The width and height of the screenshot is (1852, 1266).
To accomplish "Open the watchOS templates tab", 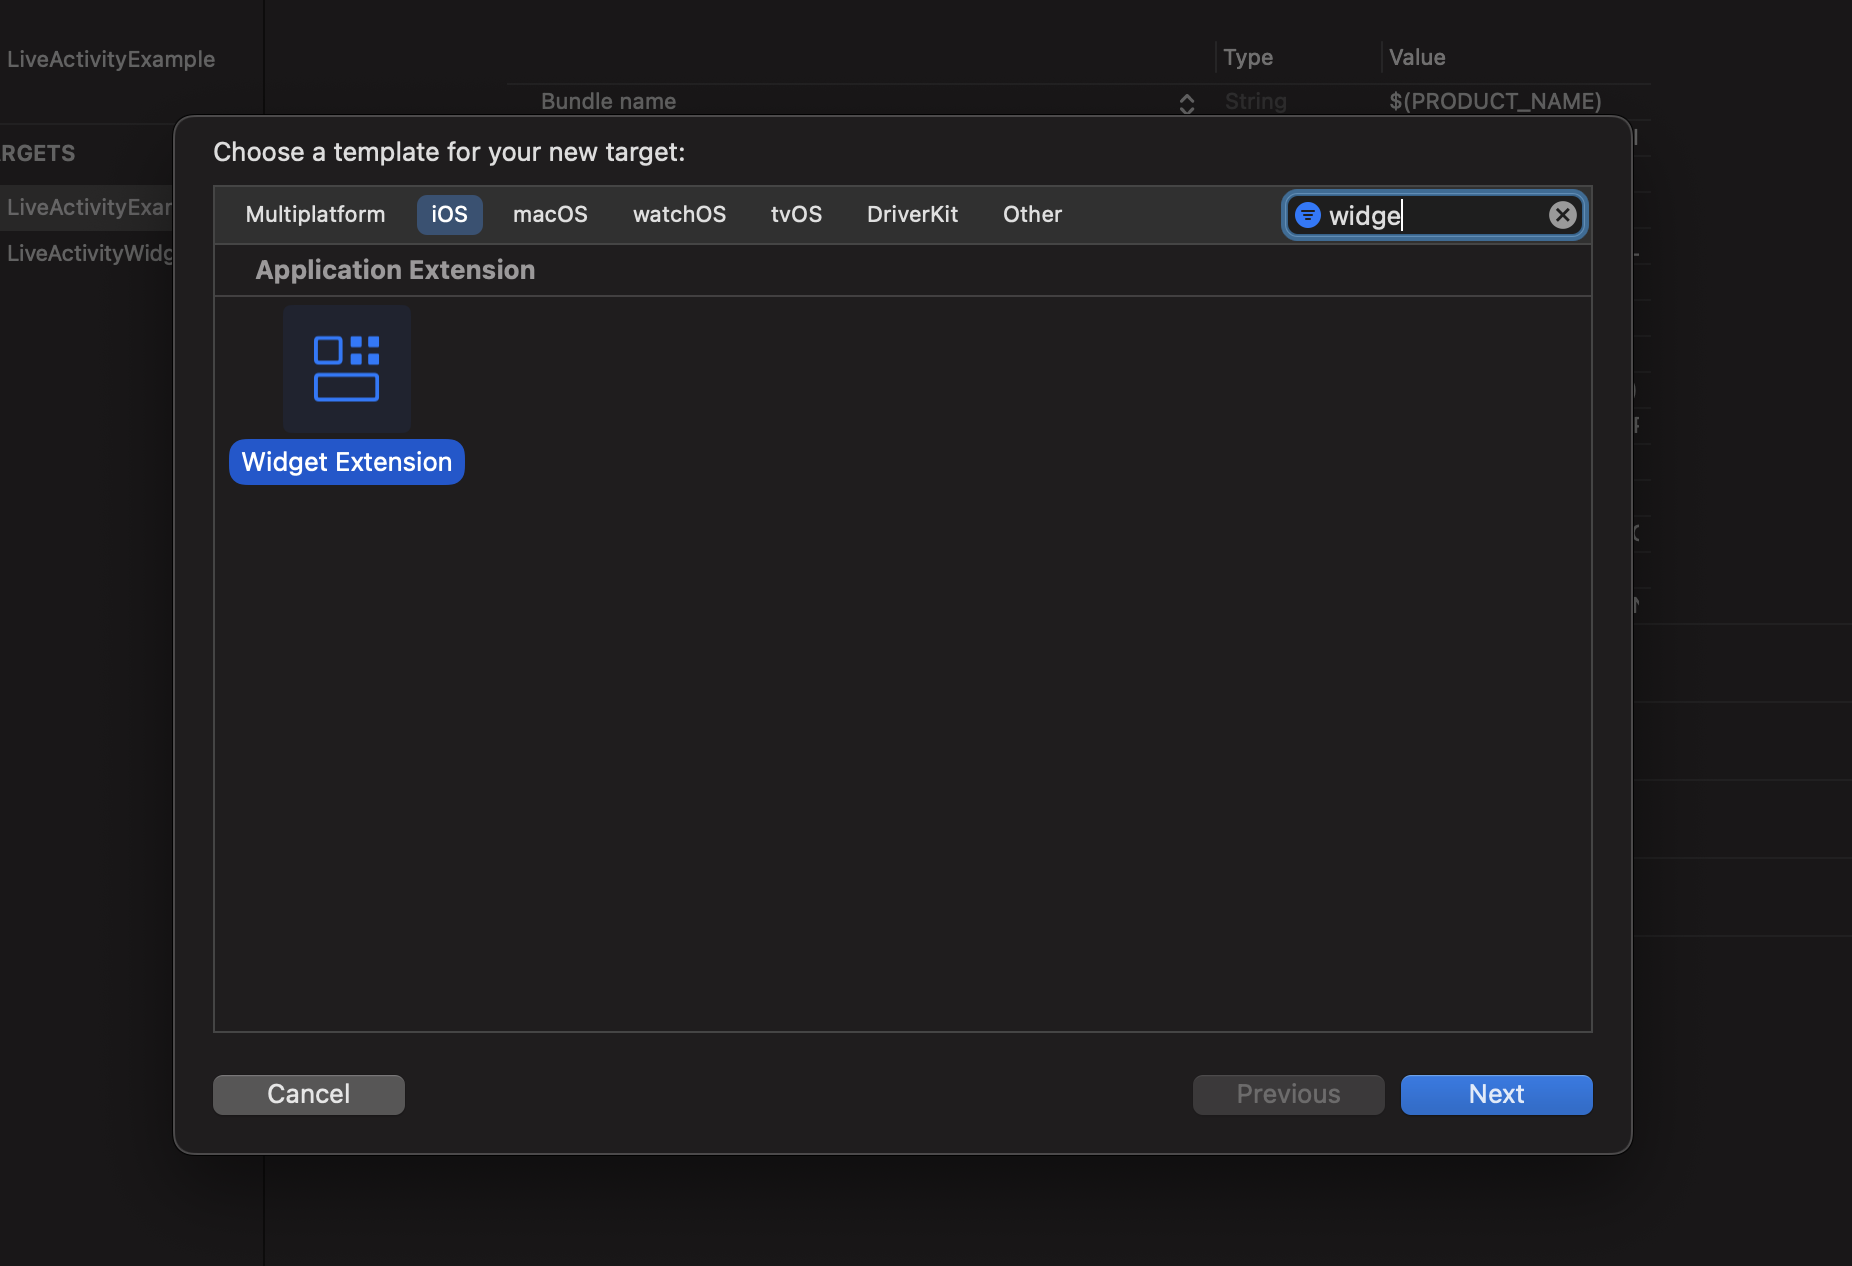I will (679, 215).
